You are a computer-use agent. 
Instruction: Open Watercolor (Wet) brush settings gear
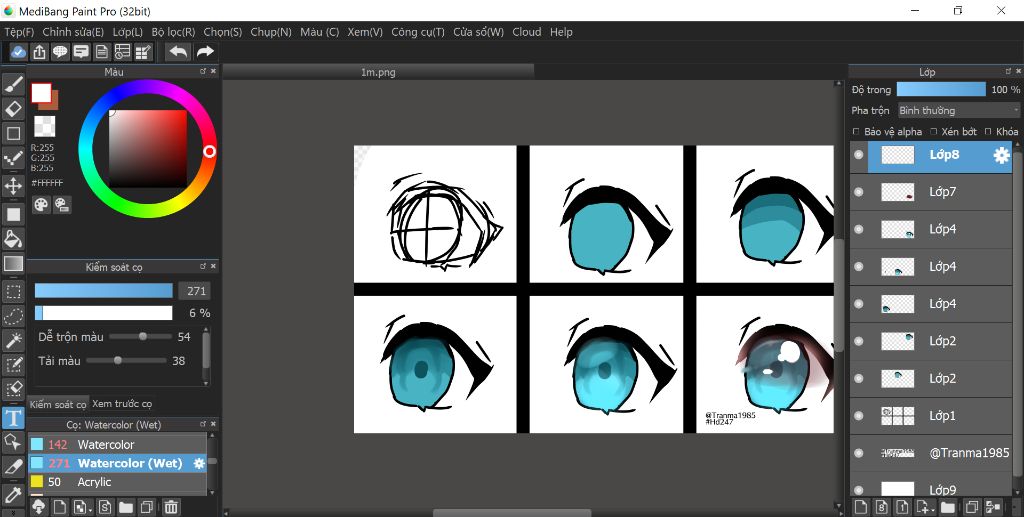tap(199, 463)
